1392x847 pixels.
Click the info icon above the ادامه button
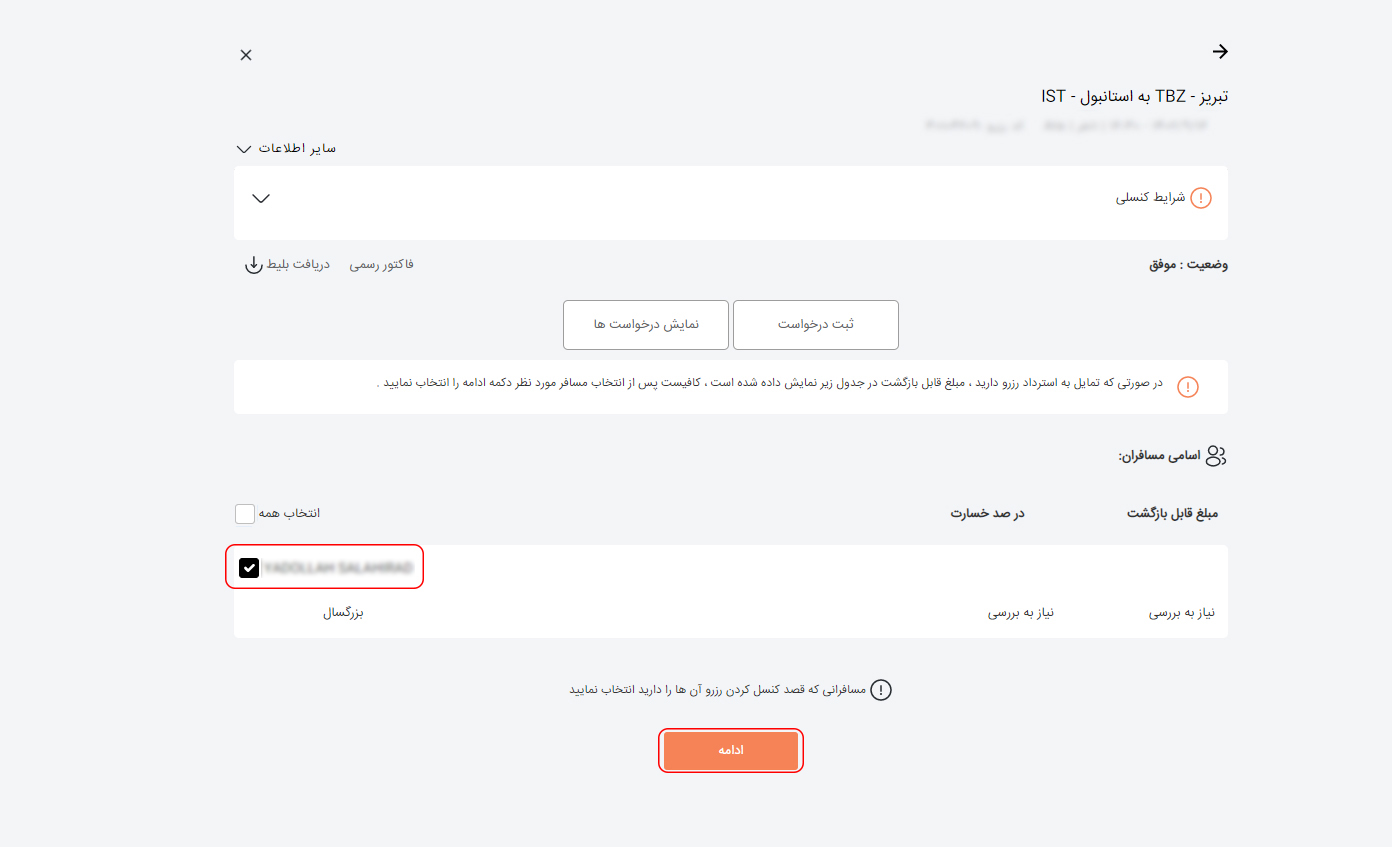[881, 689]
